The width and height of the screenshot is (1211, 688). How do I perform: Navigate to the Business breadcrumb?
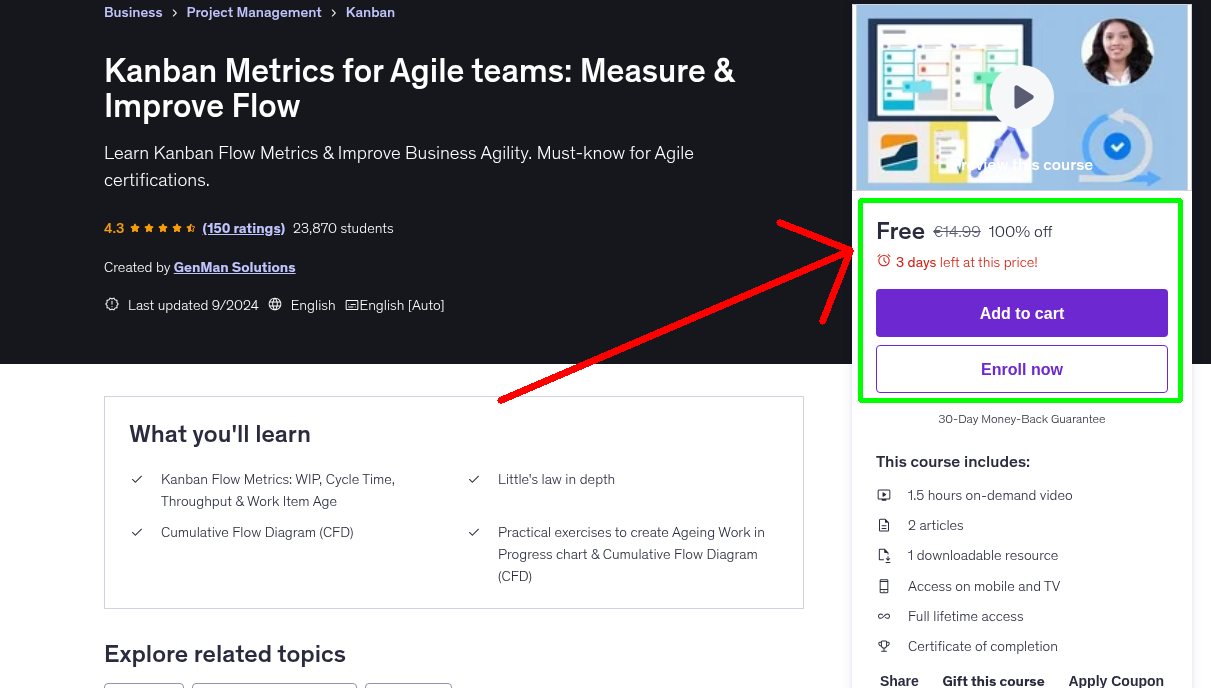click(133, 12)
